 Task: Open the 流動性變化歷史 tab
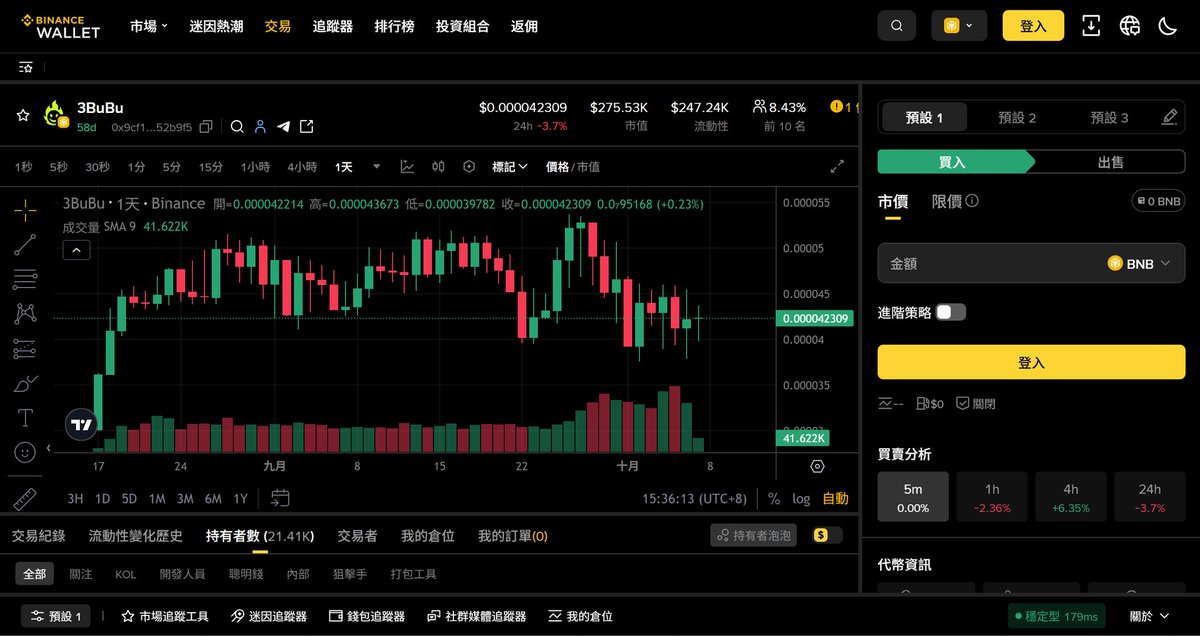point(136,536)
